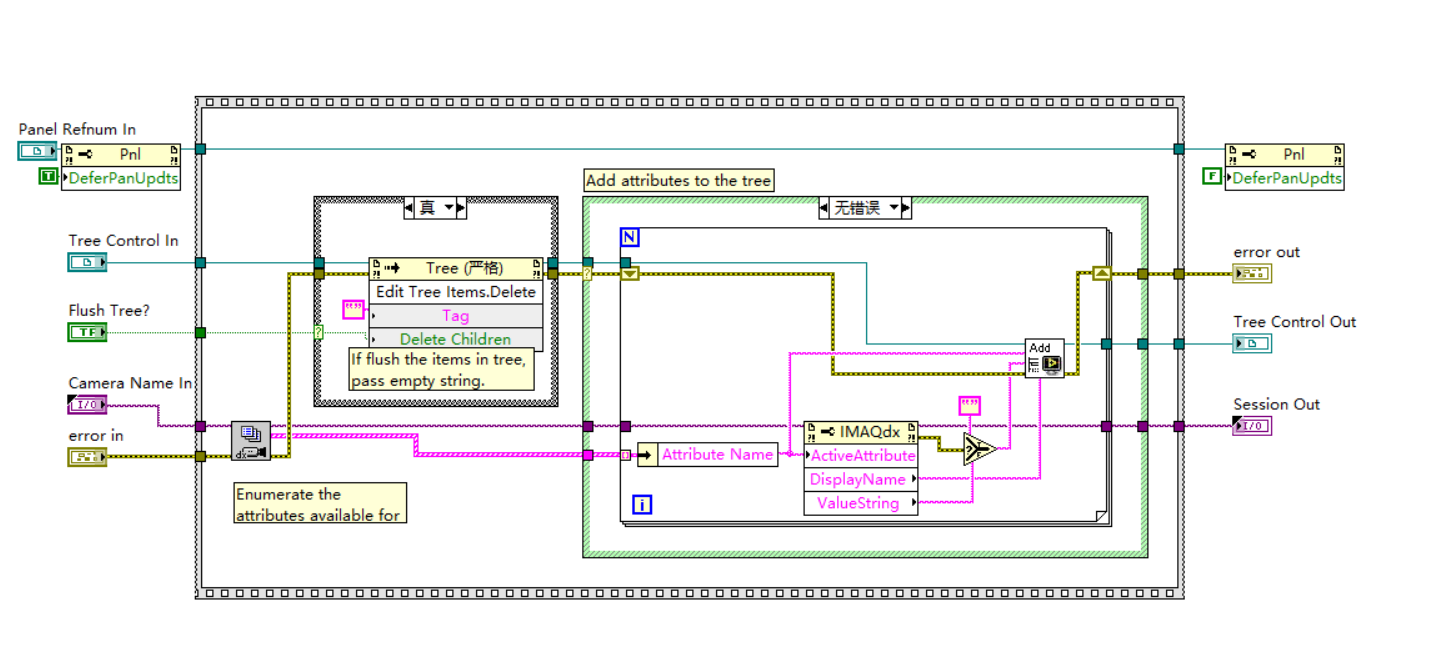Click the error case selector terminal

pyautogui.click(x=588, y=274)
